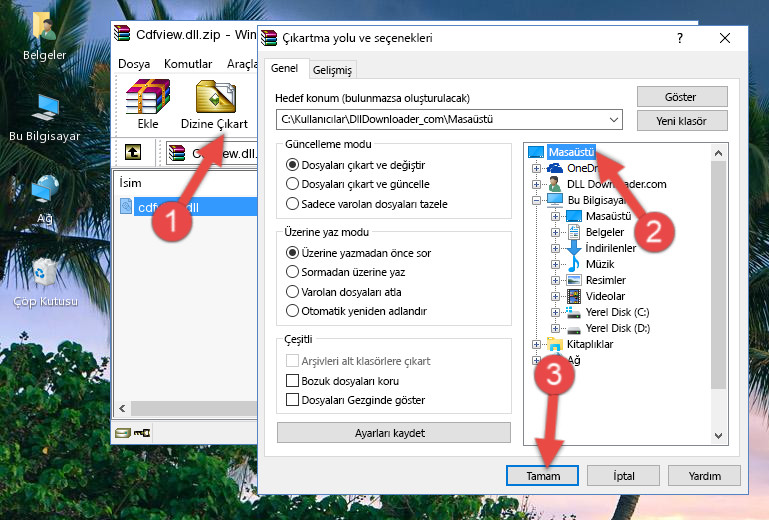Image resolution: width=769 pixels, height=520 pixels.
Task: Select Resimler picture icon in folder tree
Action: (573, 280)
